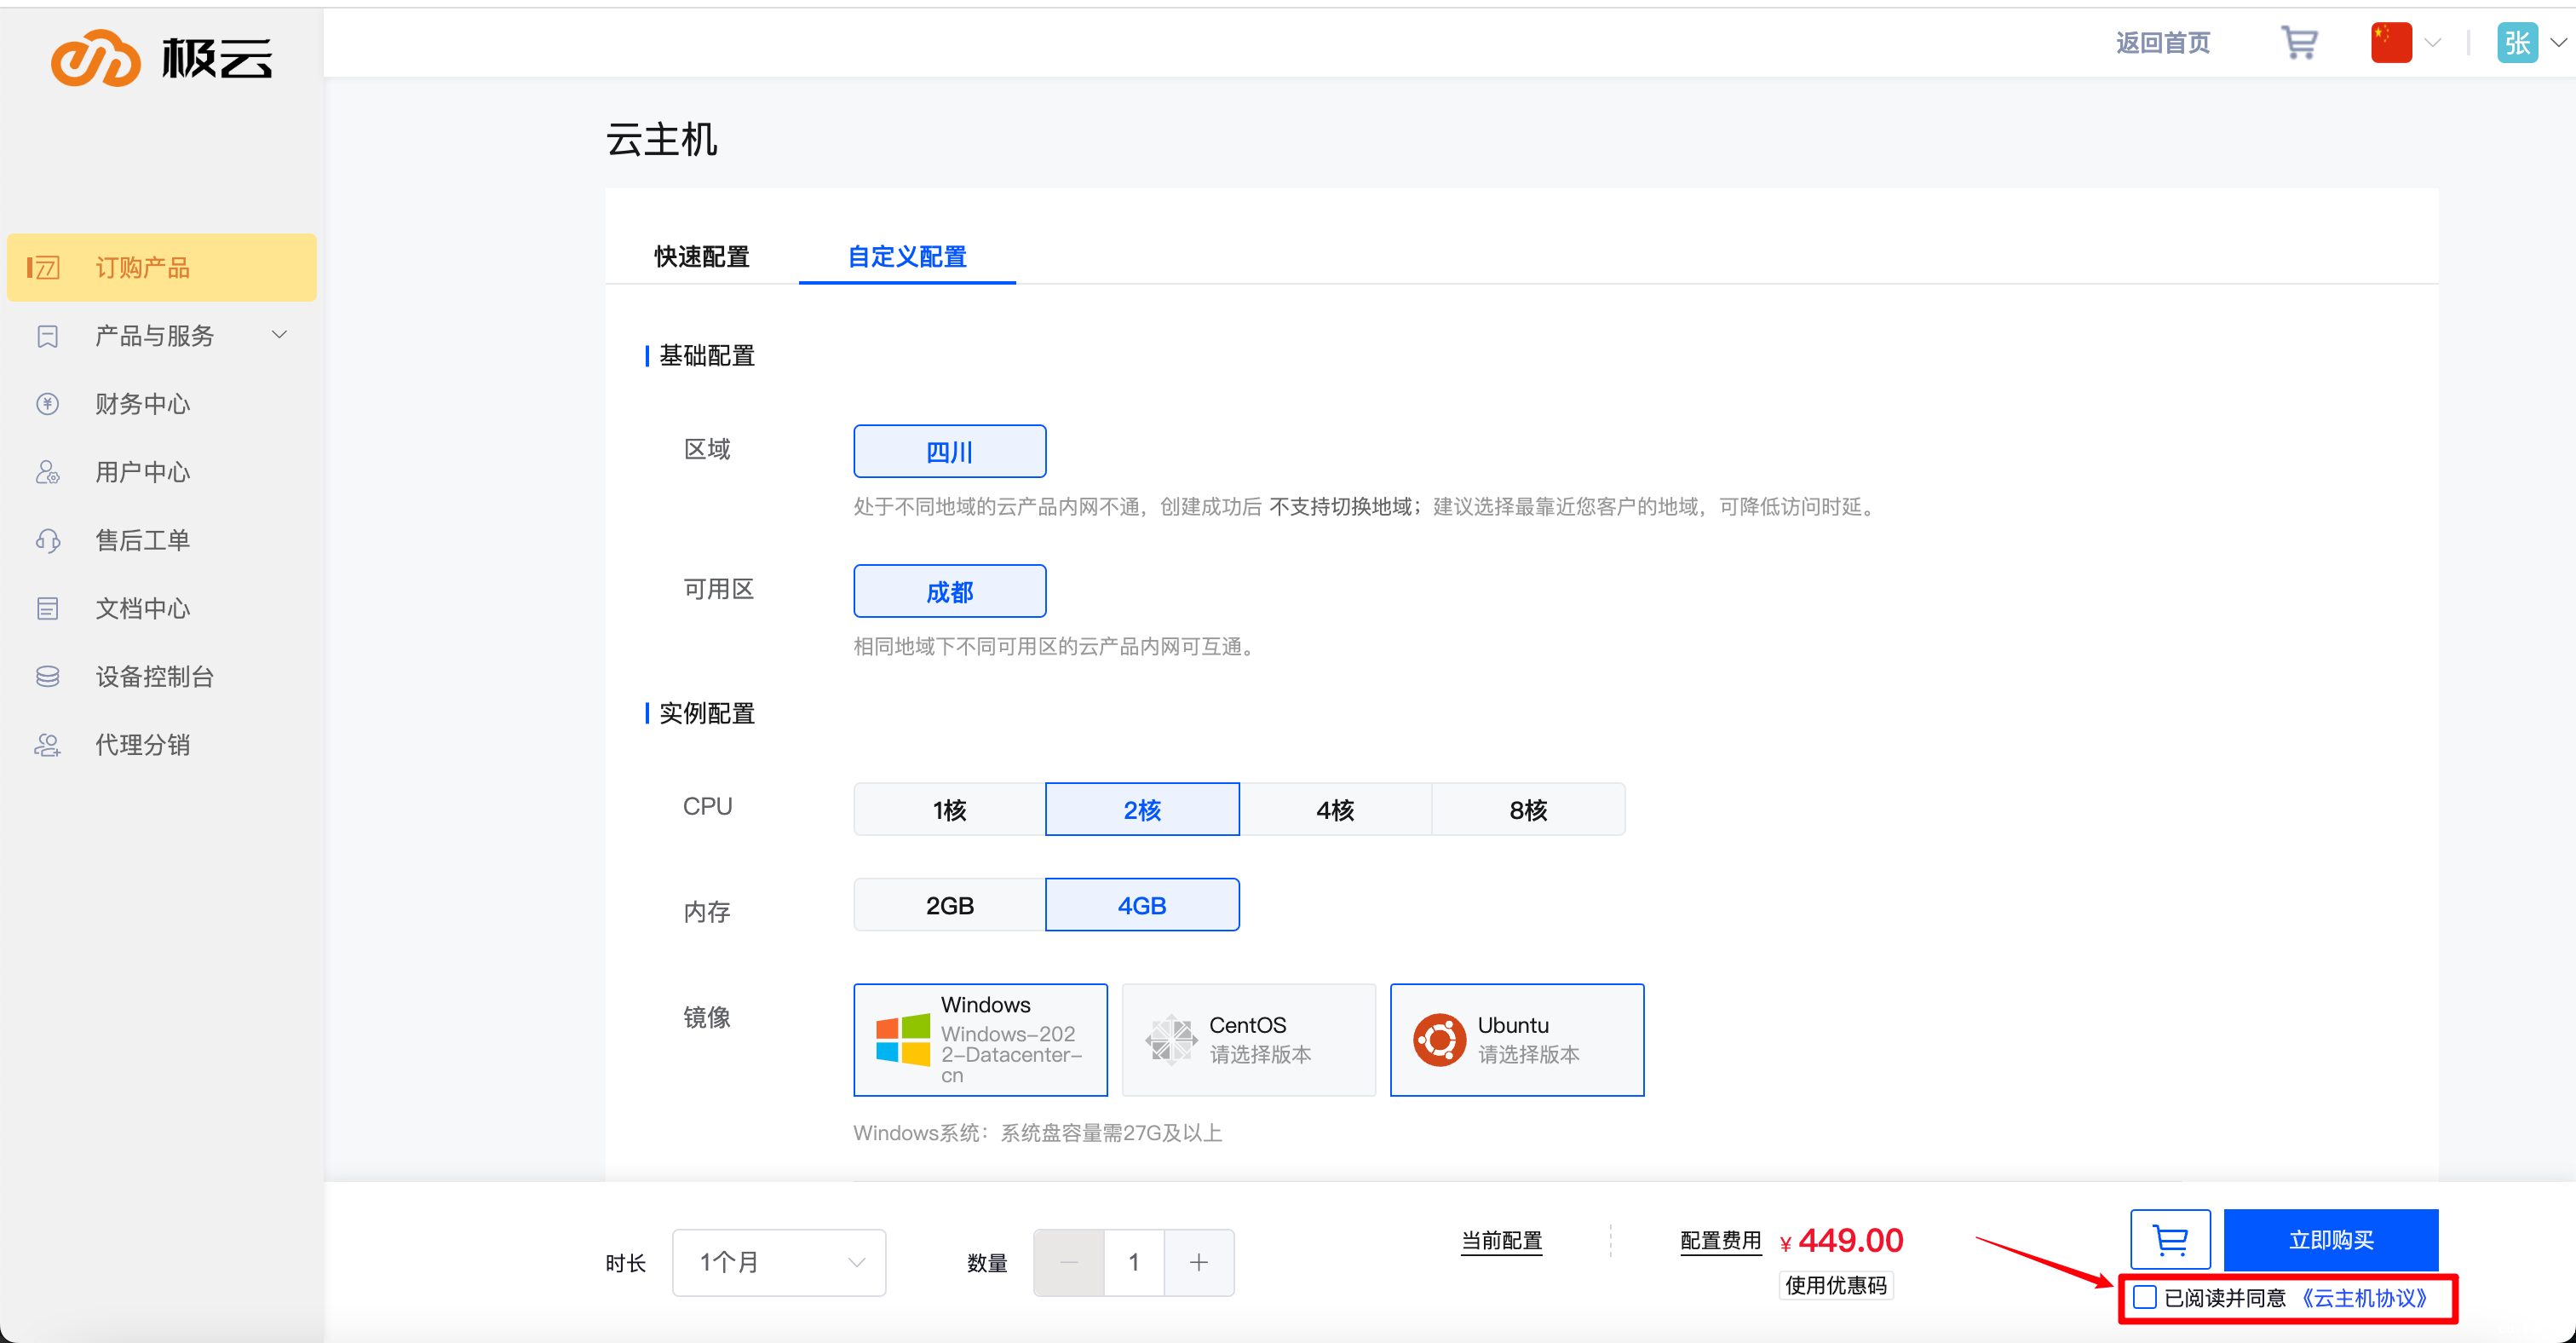Switch to the 快速配置 tab
This screenshot has width=2576, height=1343.
701,257
